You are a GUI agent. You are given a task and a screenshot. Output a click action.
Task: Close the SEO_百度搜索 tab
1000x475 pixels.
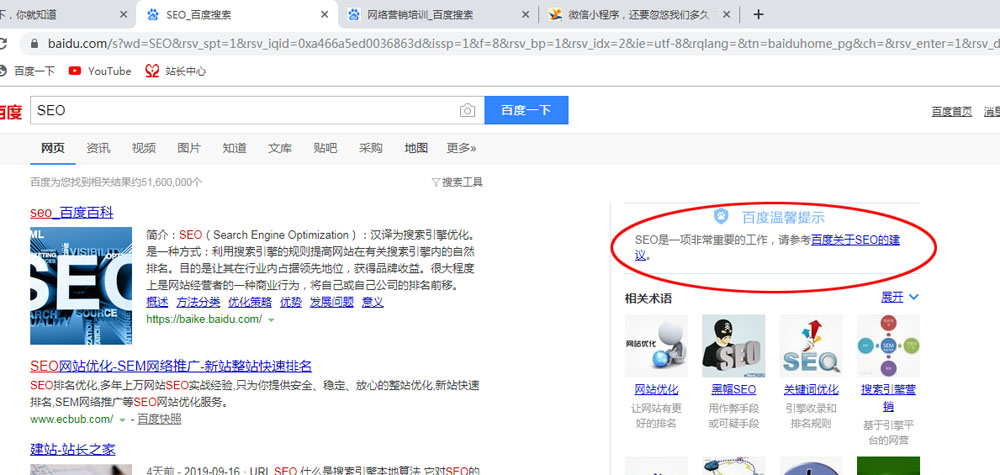pos(325,14)
